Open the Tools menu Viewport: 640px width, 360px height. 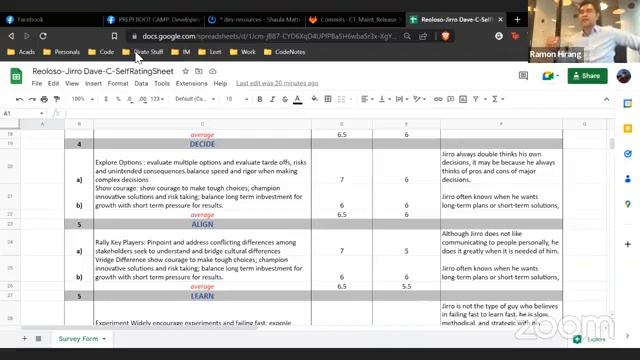[x=162, y=83]
